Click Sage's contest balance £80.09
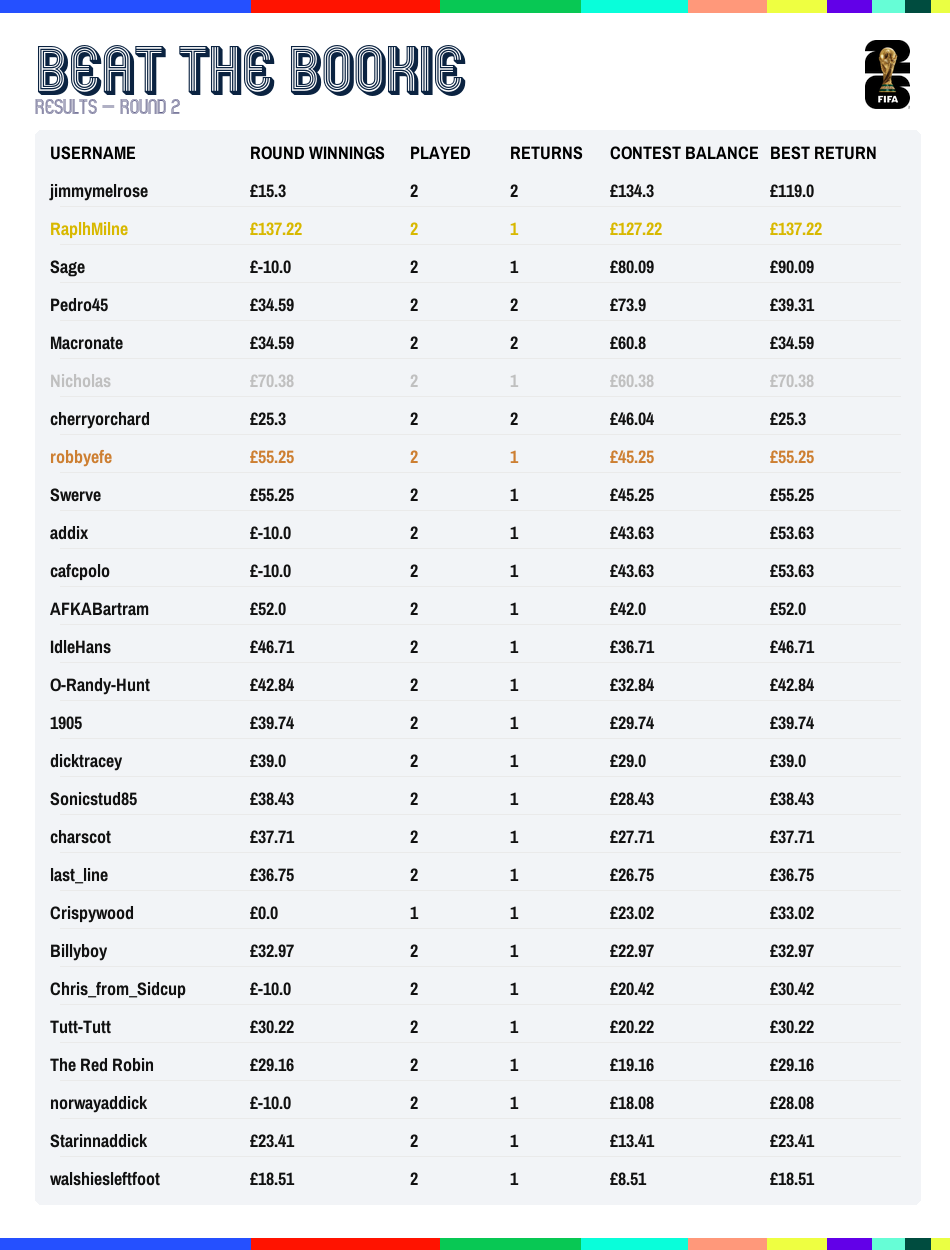This screenshot has width=950, height=1250. coord(632,267)
